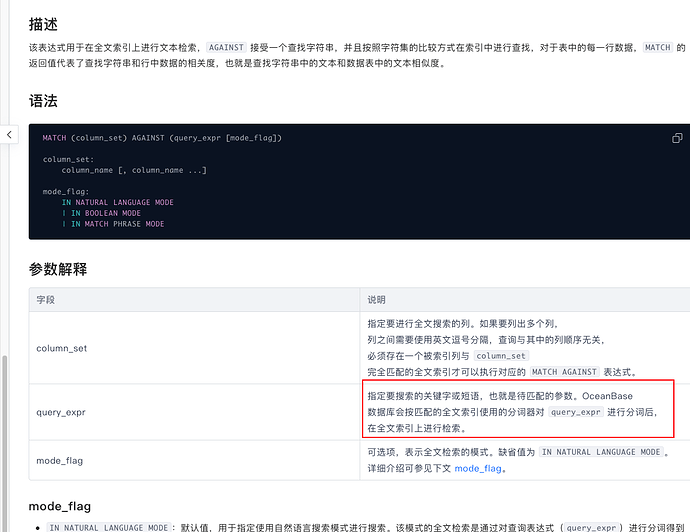The height and width of the screenshot is (532, 690).
Task: Click the 字段 table column header
Action: (47, 300)
